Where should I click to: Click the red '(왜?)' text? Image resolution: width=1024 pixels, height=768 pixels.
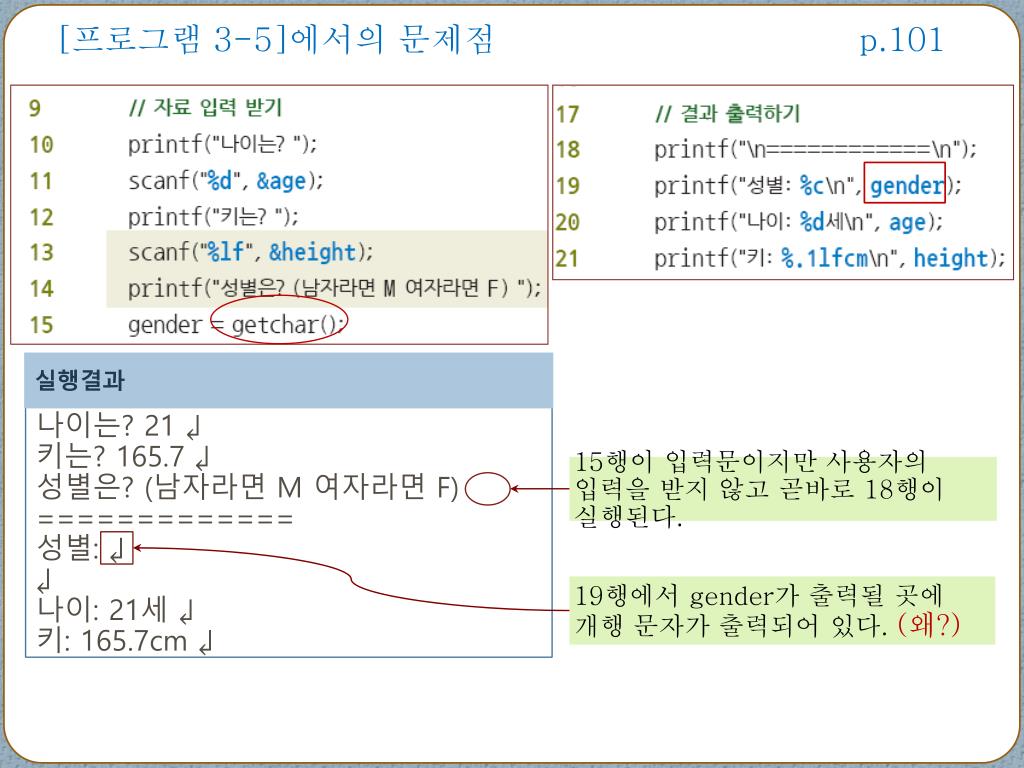929,624
